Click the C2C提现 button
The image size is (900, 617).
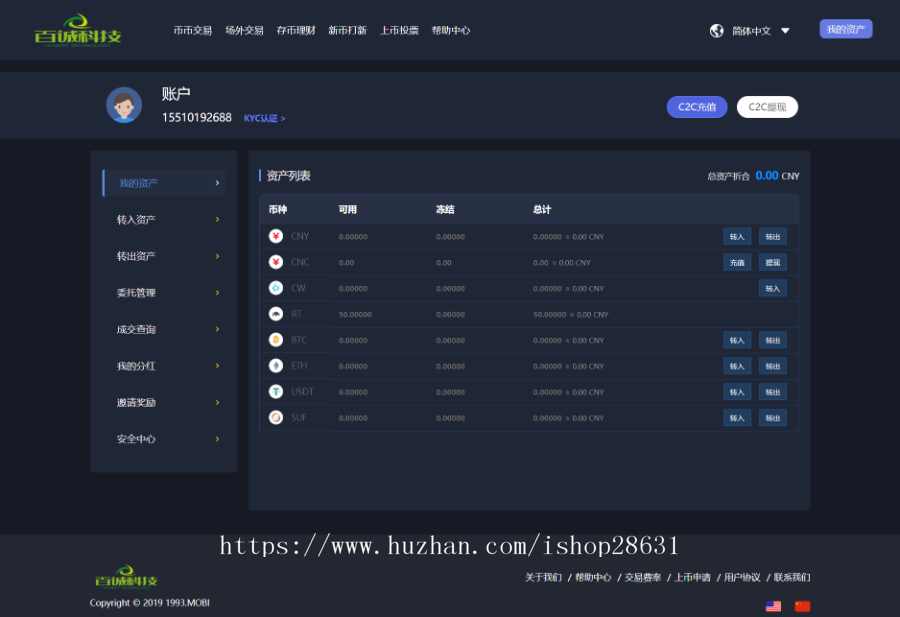coord(767,107)
